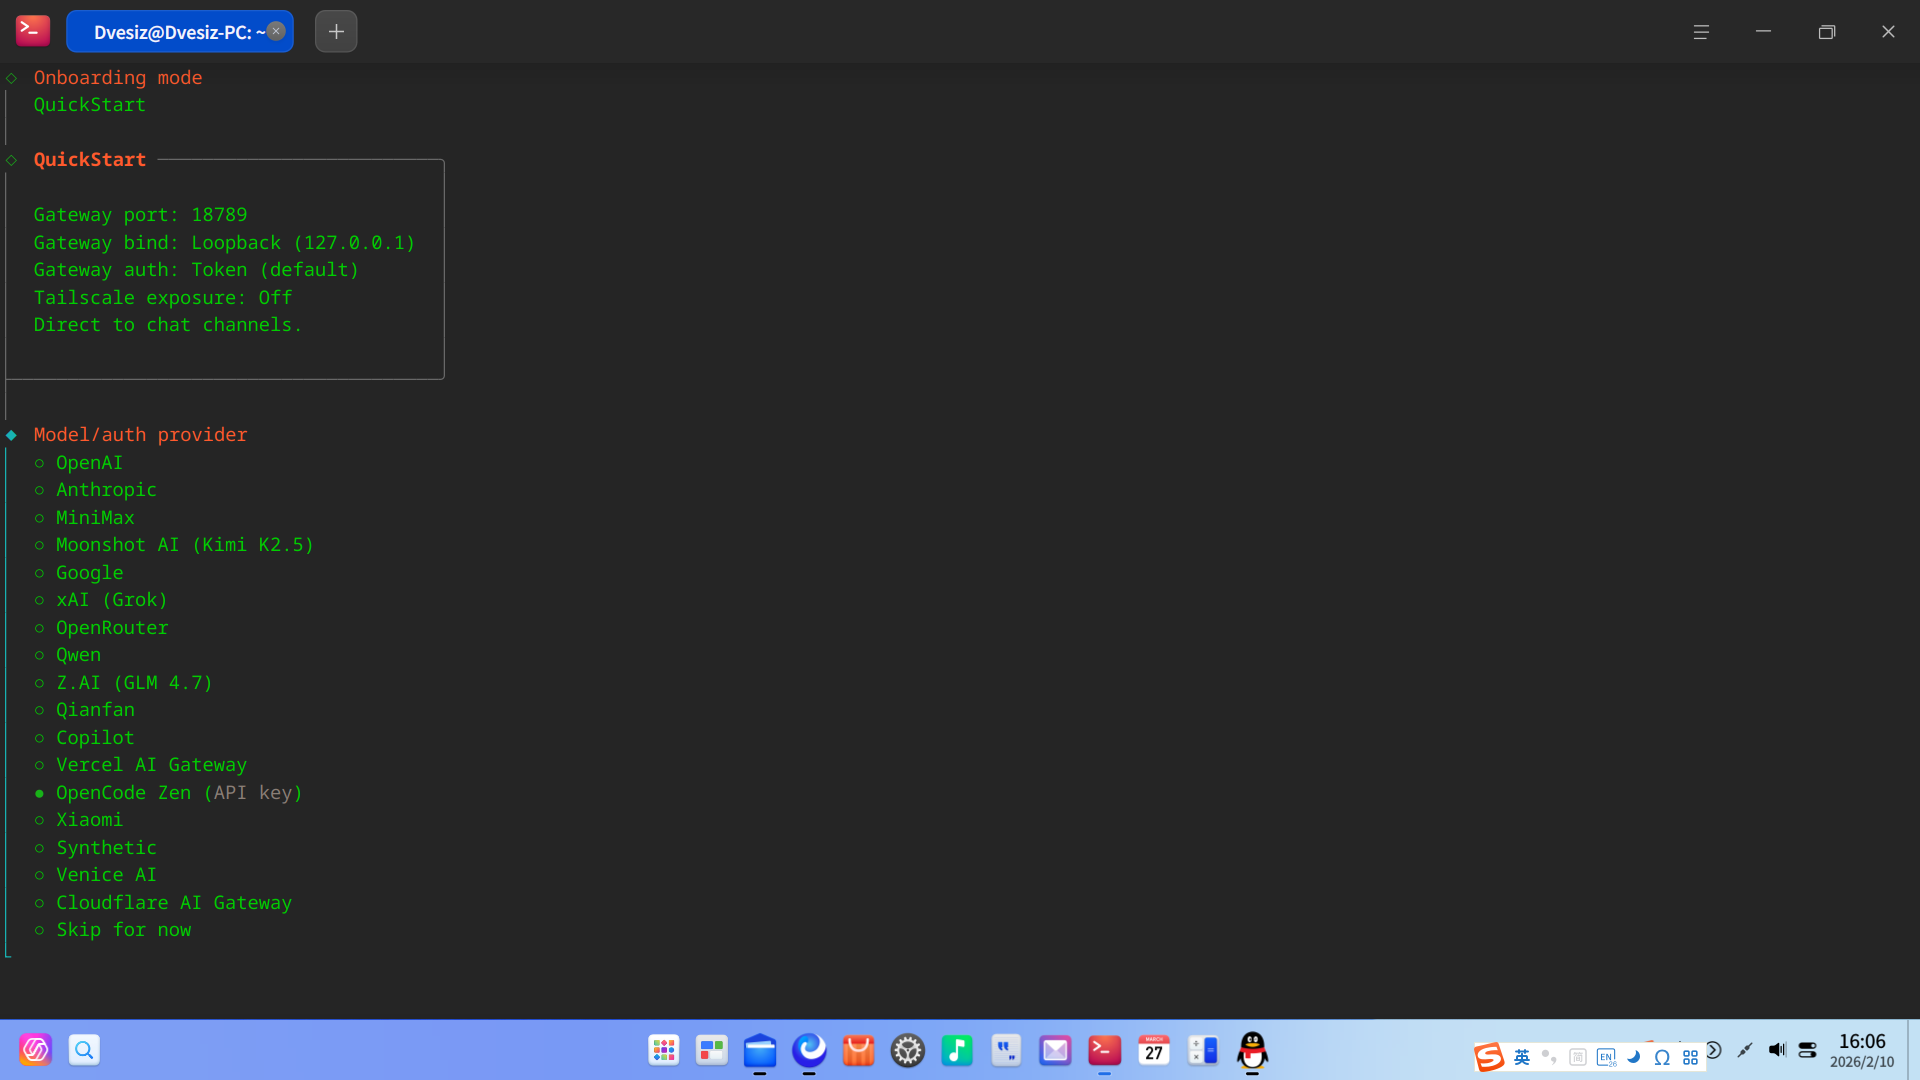
Task: Open the terminal hamburger menu
Action: click(x=1702, y=31)
